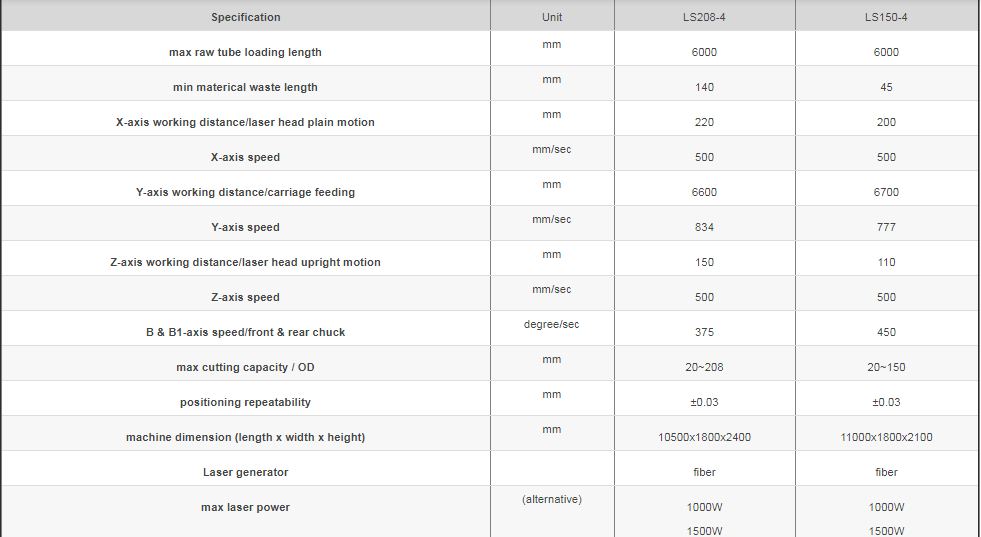Click the Unit column header

[552, 17]
